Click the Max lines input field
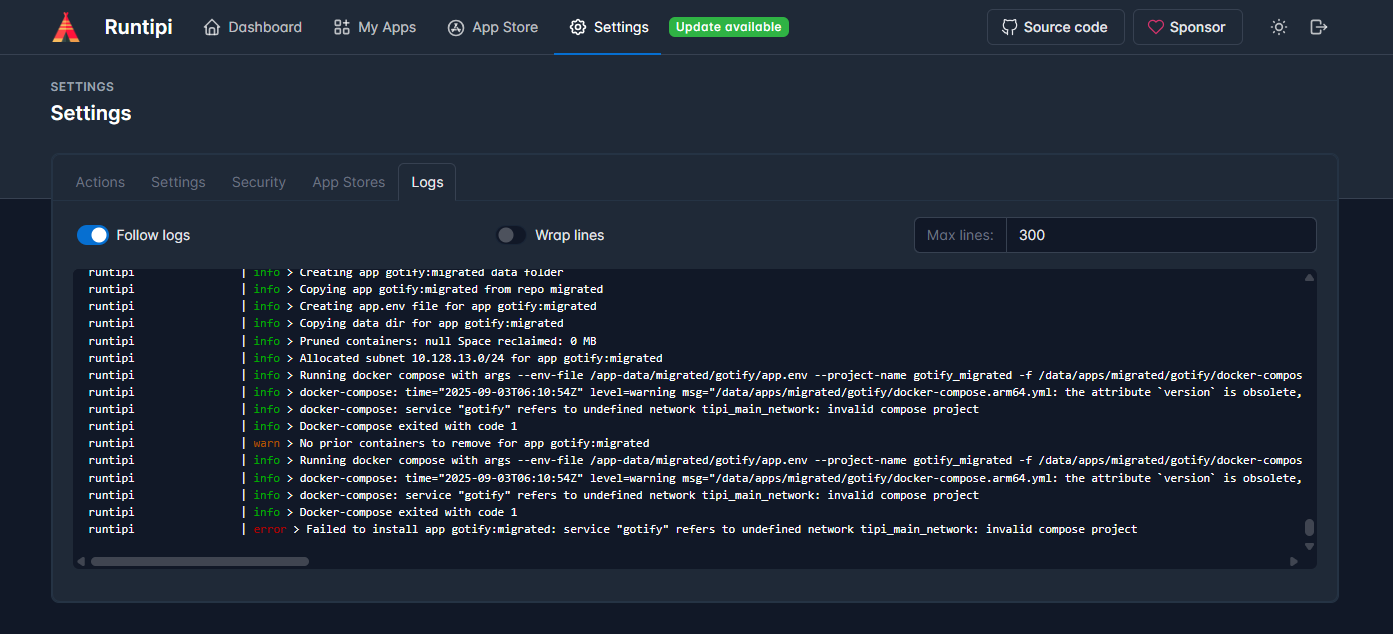 (x=1160, y=235)
